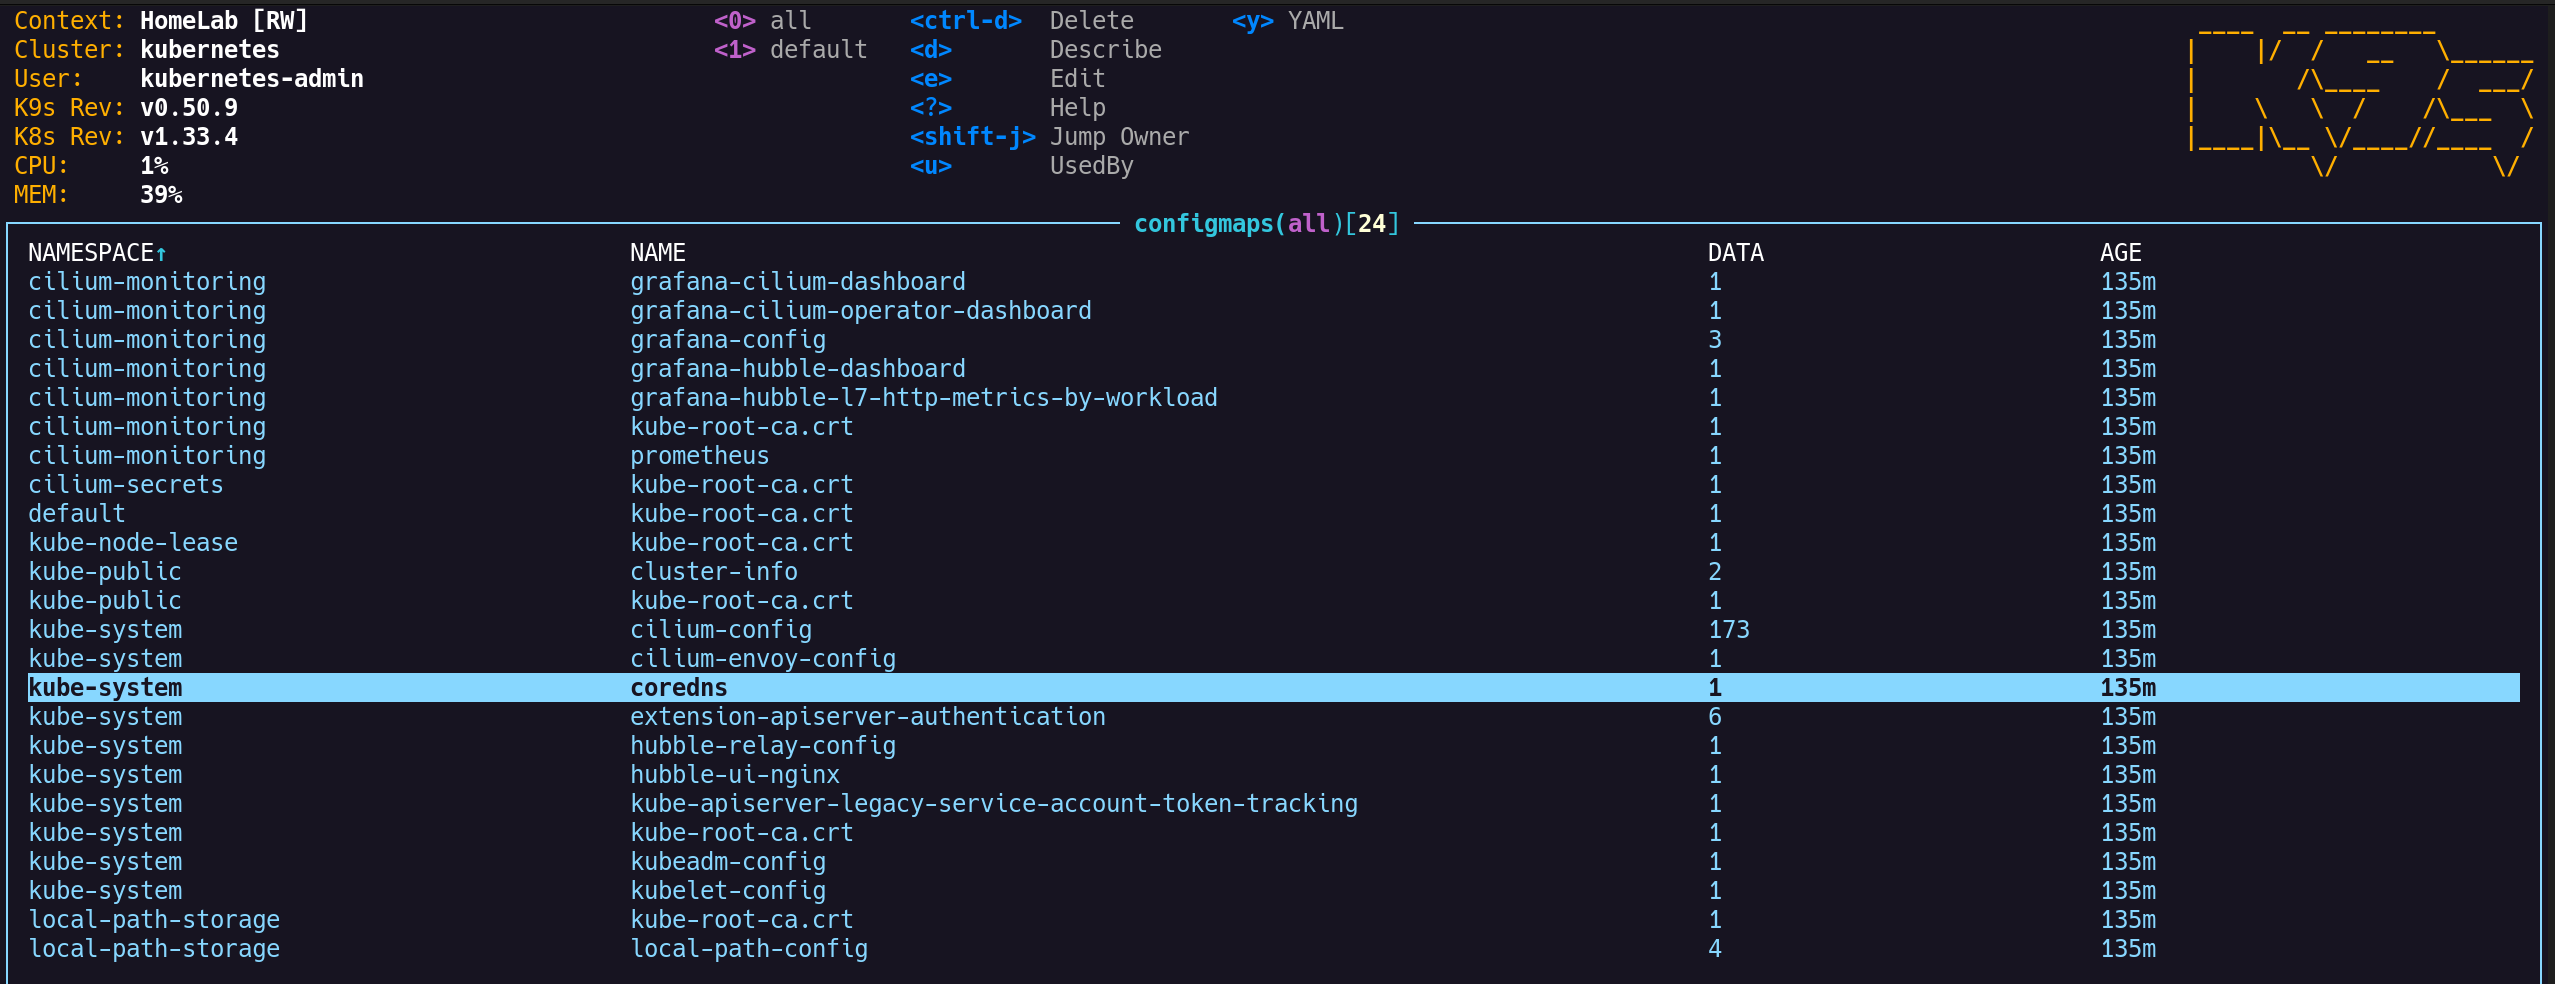Select kube-root-ca.crt in cilium-secrets namespace
Screen dimensions: 2555x984
(1273, 485)
